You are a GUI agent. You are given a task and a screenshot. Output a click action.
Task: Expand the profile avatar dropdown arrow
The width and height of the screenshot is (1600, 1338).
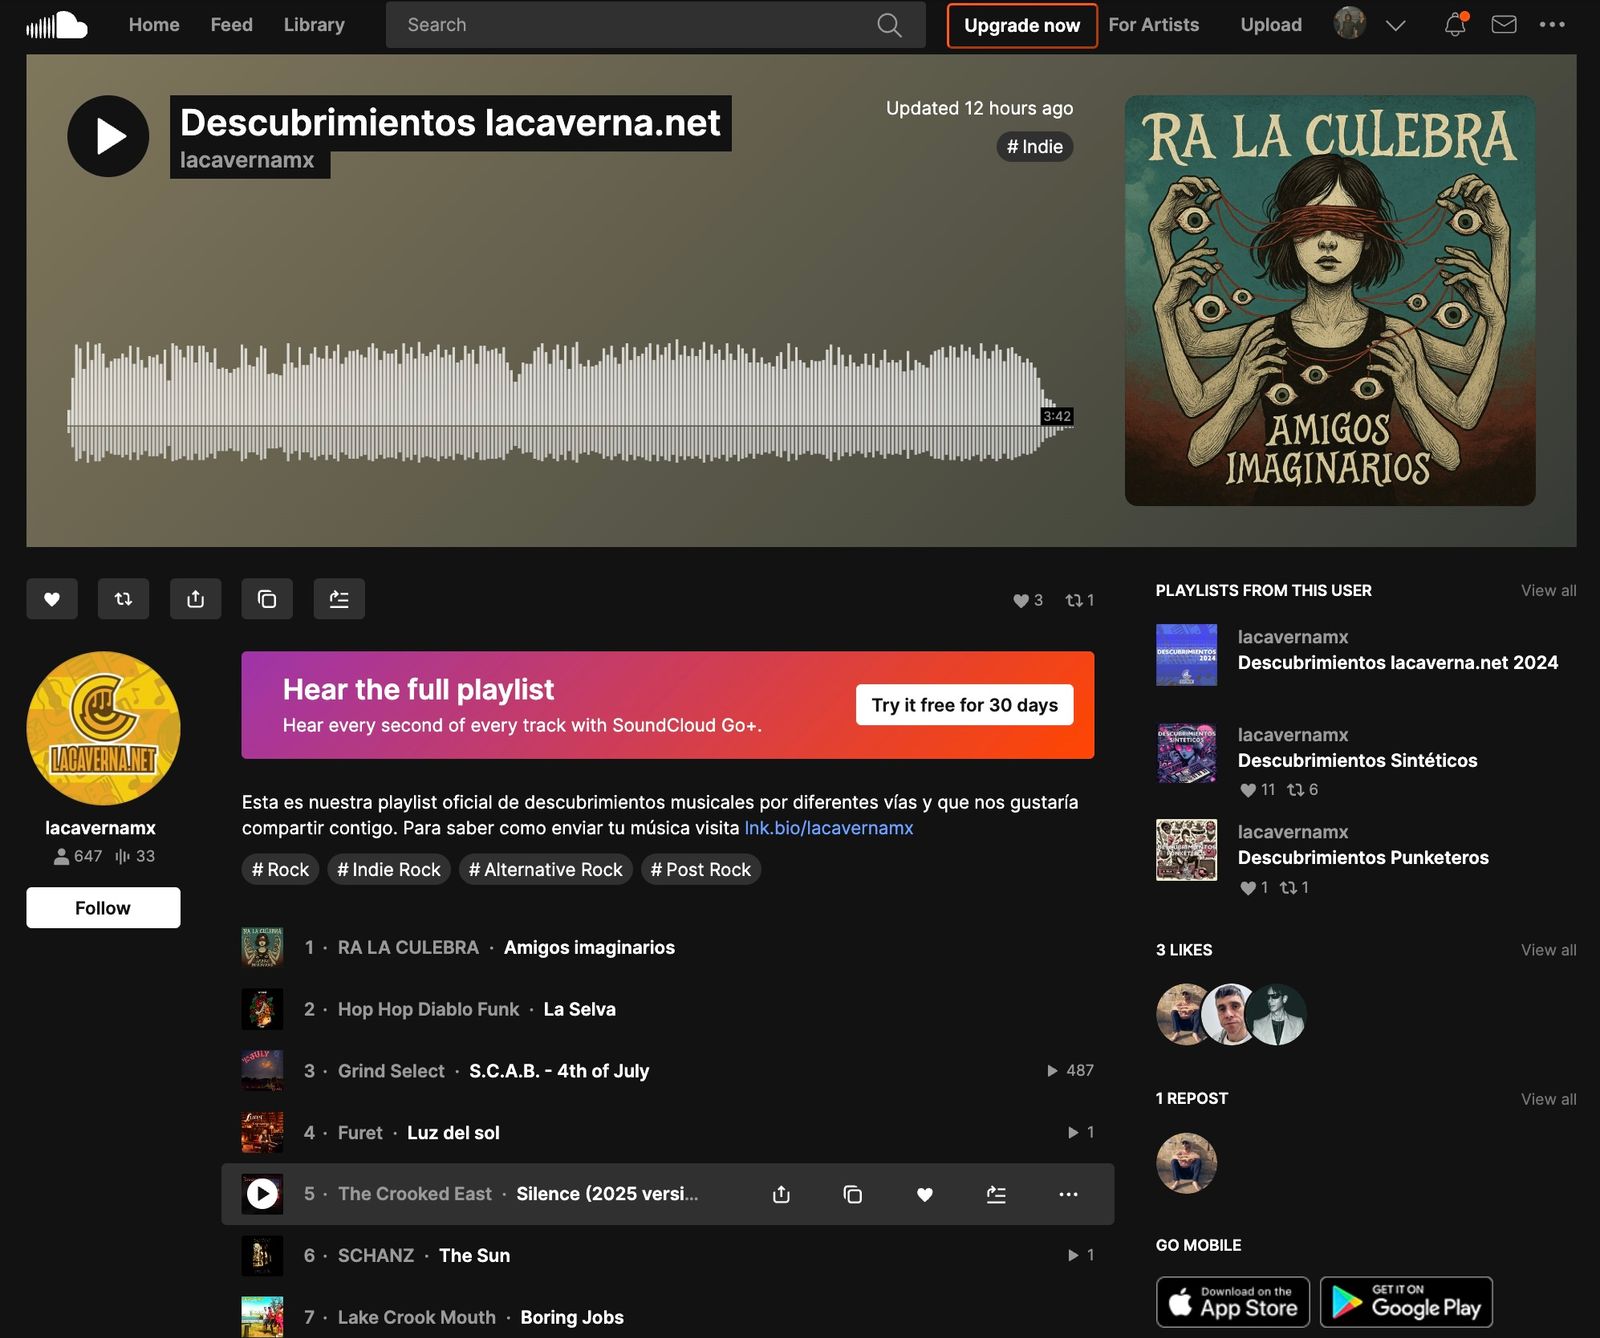coord(1396,25)
